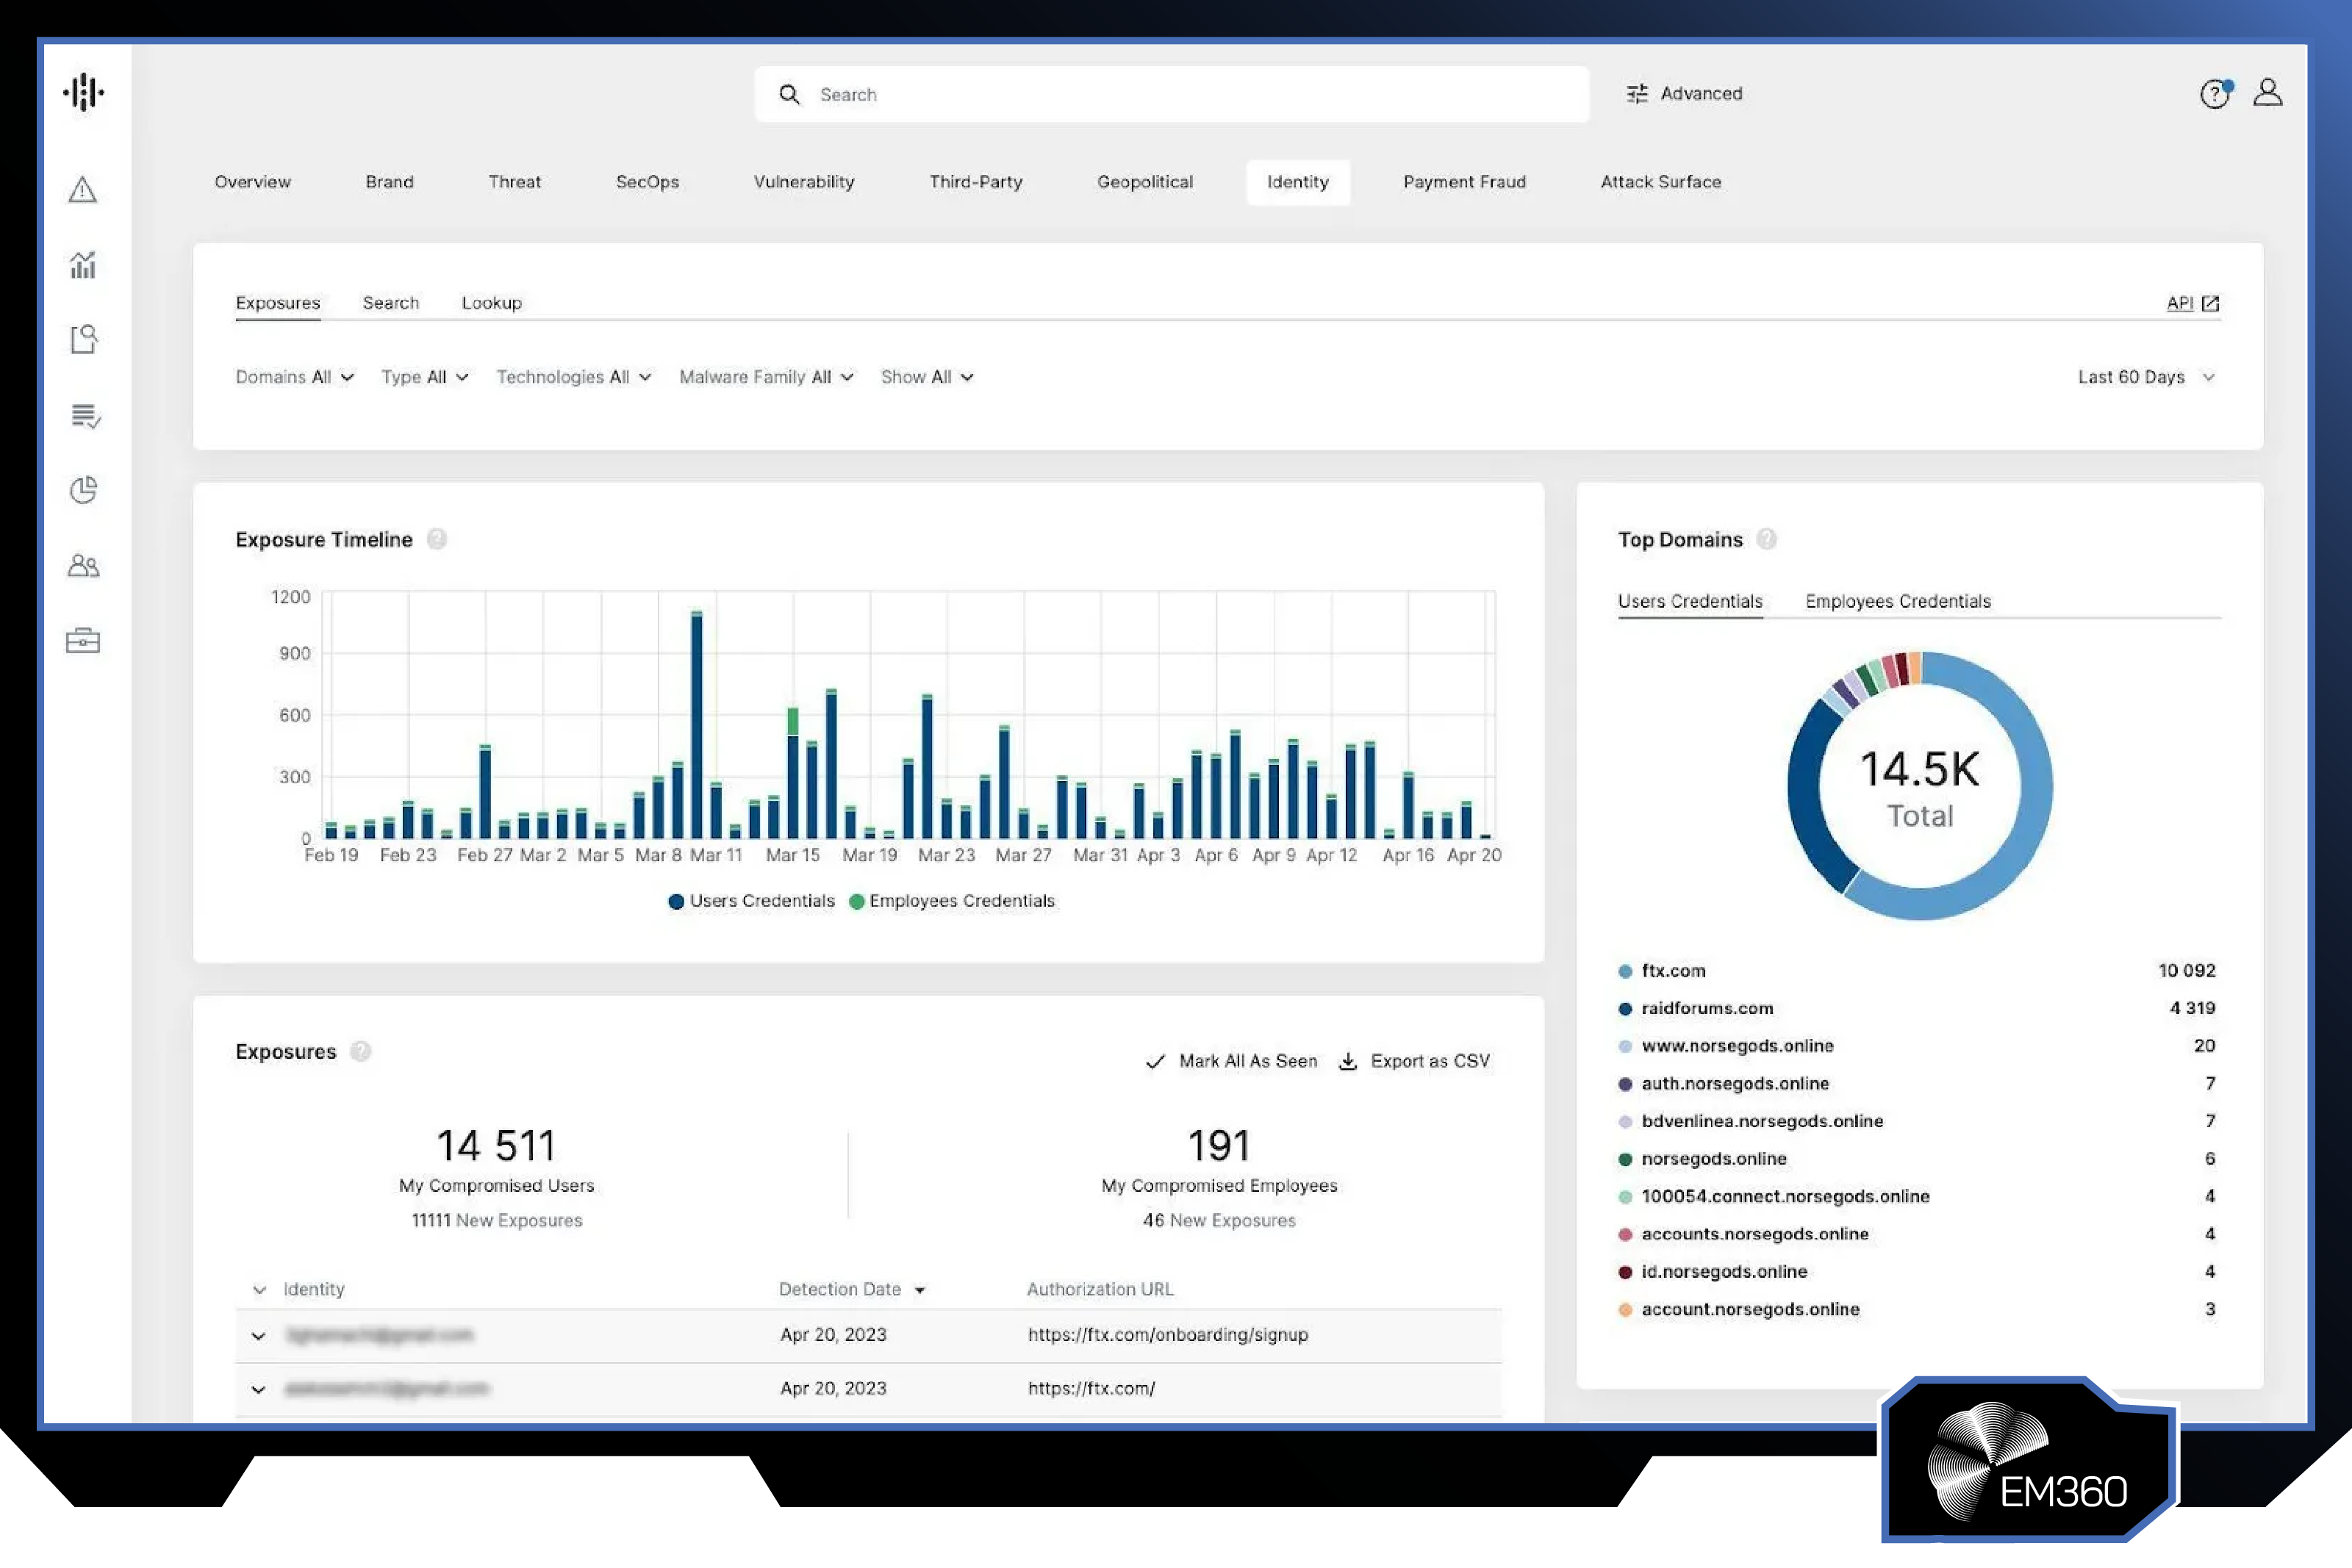The image size is (2352, 1568).
Task: Open the document search sidebar icon
Action: [84, 339]
